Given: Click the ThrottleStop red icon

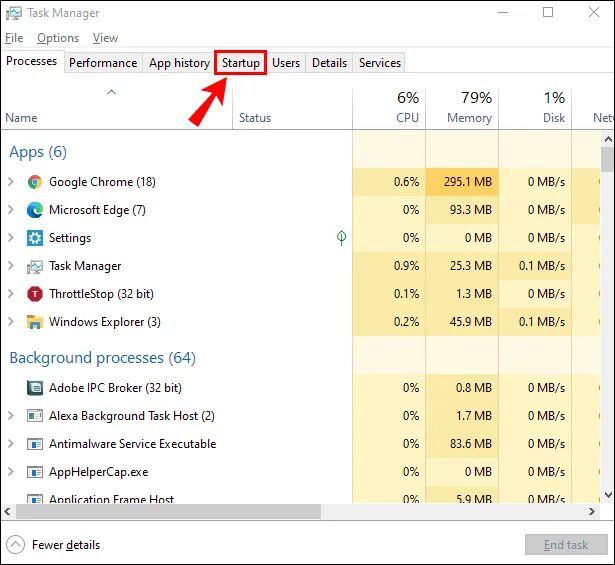Looking at the screenshot, I should (35, 294).
